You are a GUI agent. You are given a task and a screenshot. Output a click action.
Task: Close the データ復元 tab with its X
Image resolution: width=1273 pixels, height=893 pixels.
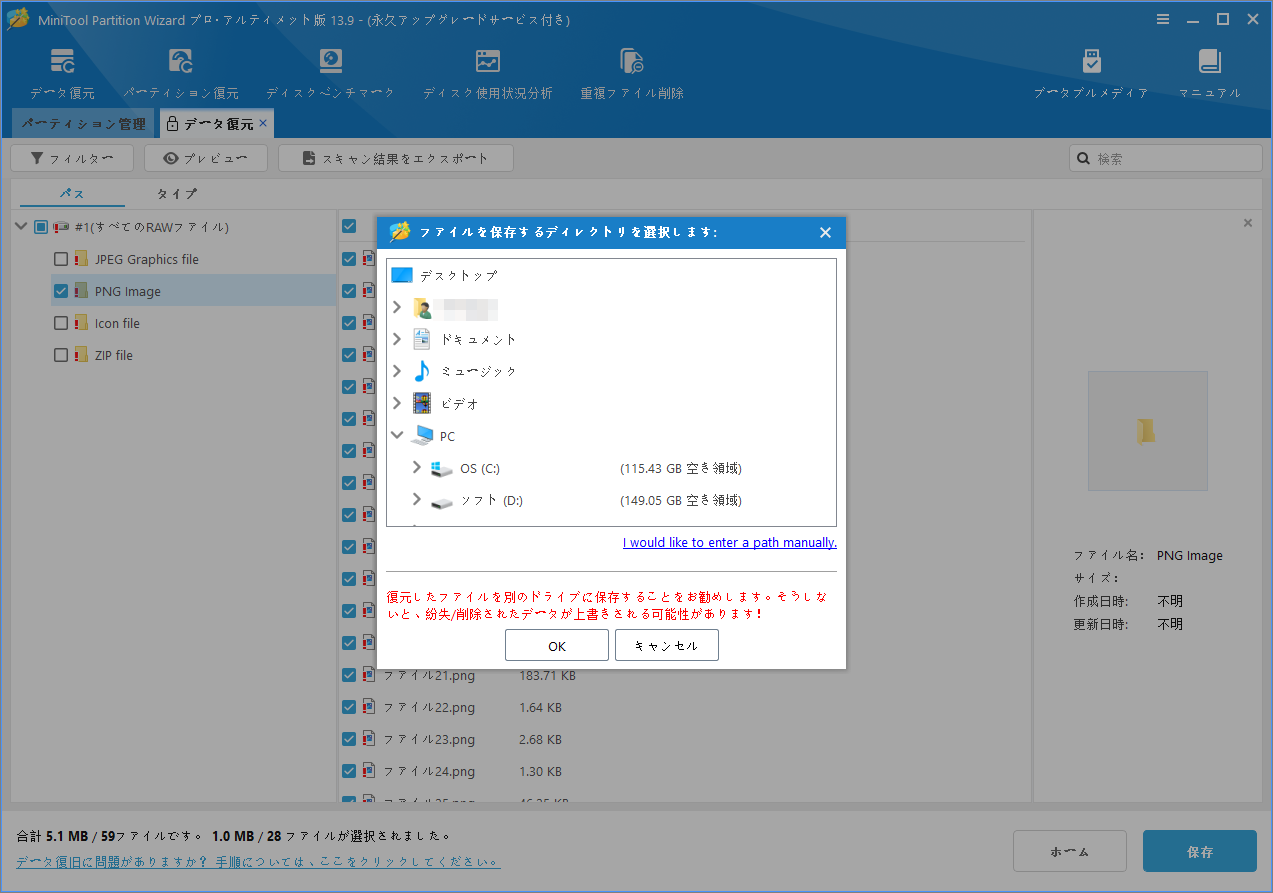(x=263, y=123)
